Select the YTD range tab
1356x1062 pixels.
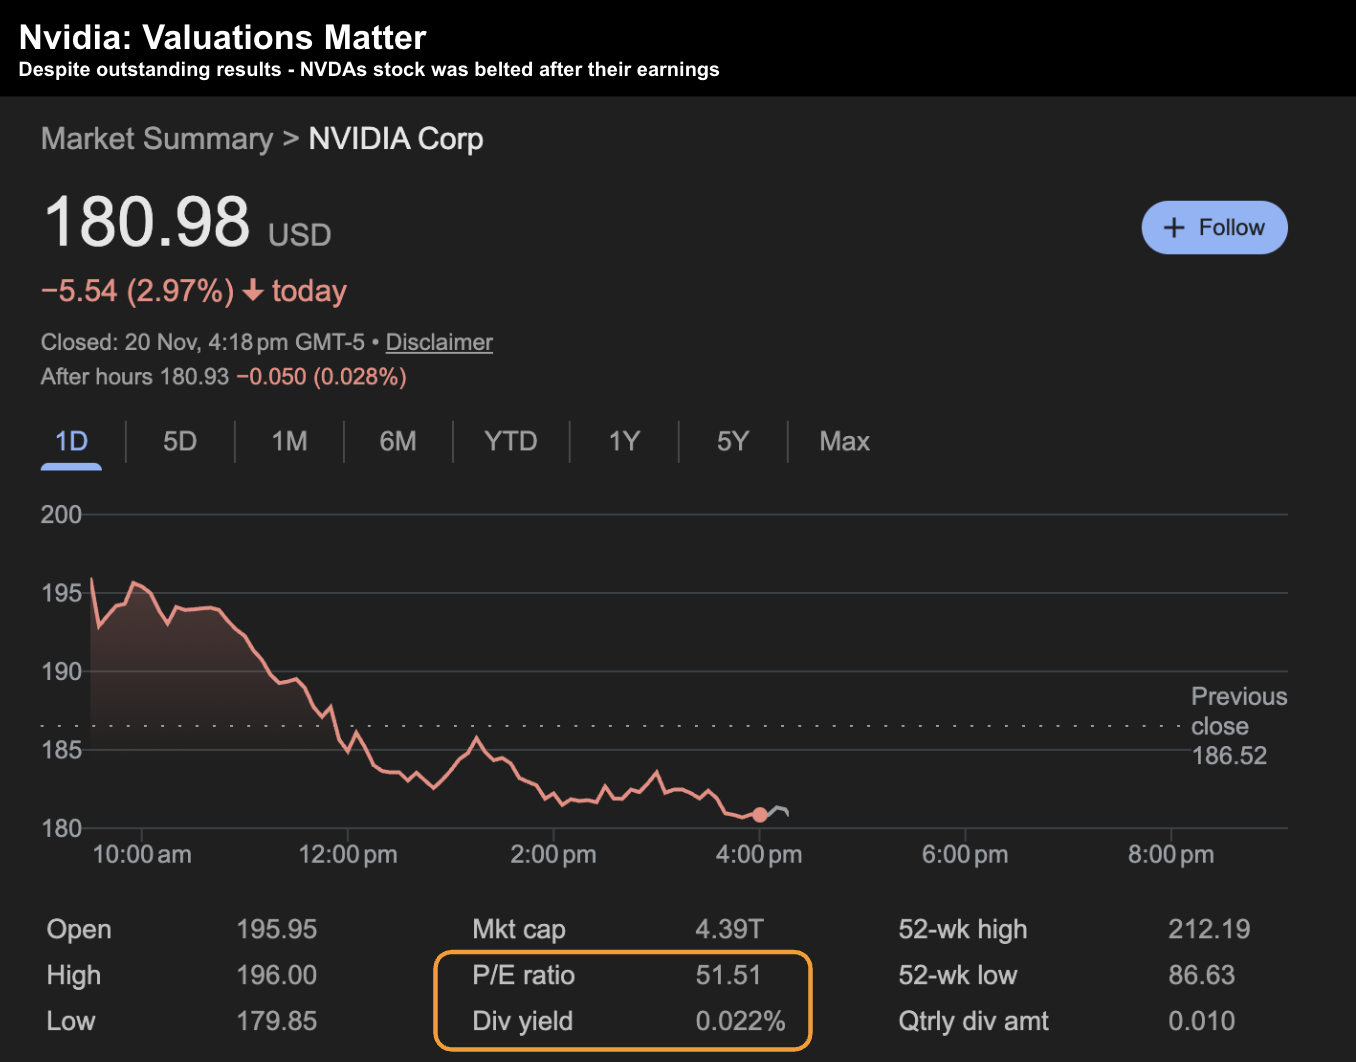coord(510,441)
